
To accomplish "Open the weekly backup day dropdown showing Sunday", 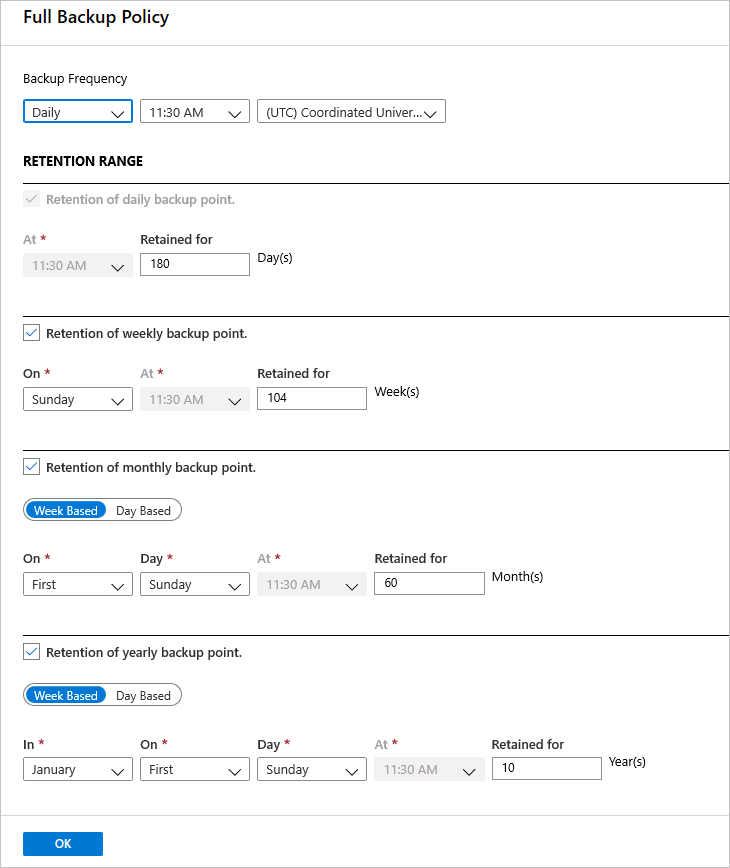I will tap(77, 398).
